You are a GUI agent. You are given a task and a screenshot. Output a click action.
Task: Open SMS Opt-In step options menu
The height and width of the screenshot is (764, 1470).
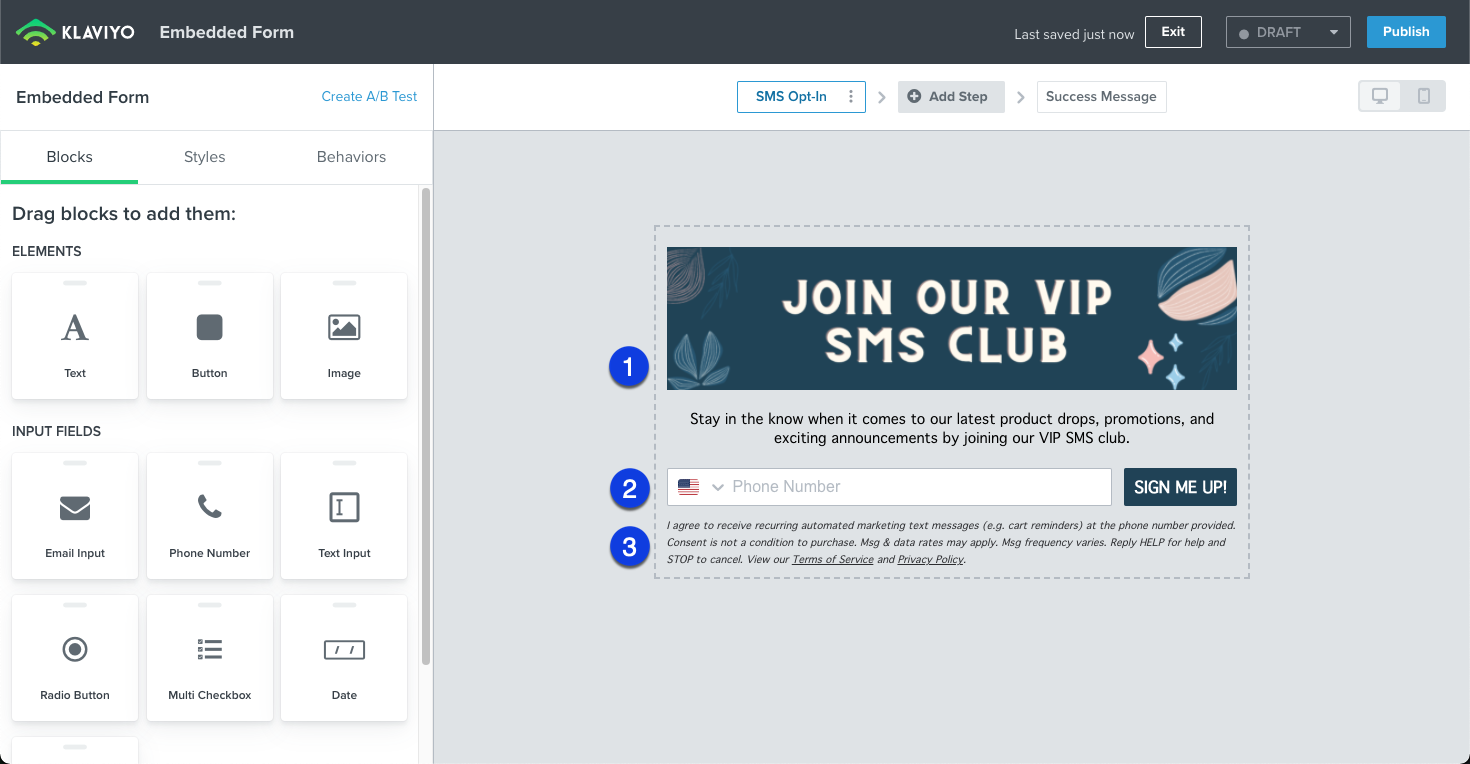click(851, 97)
